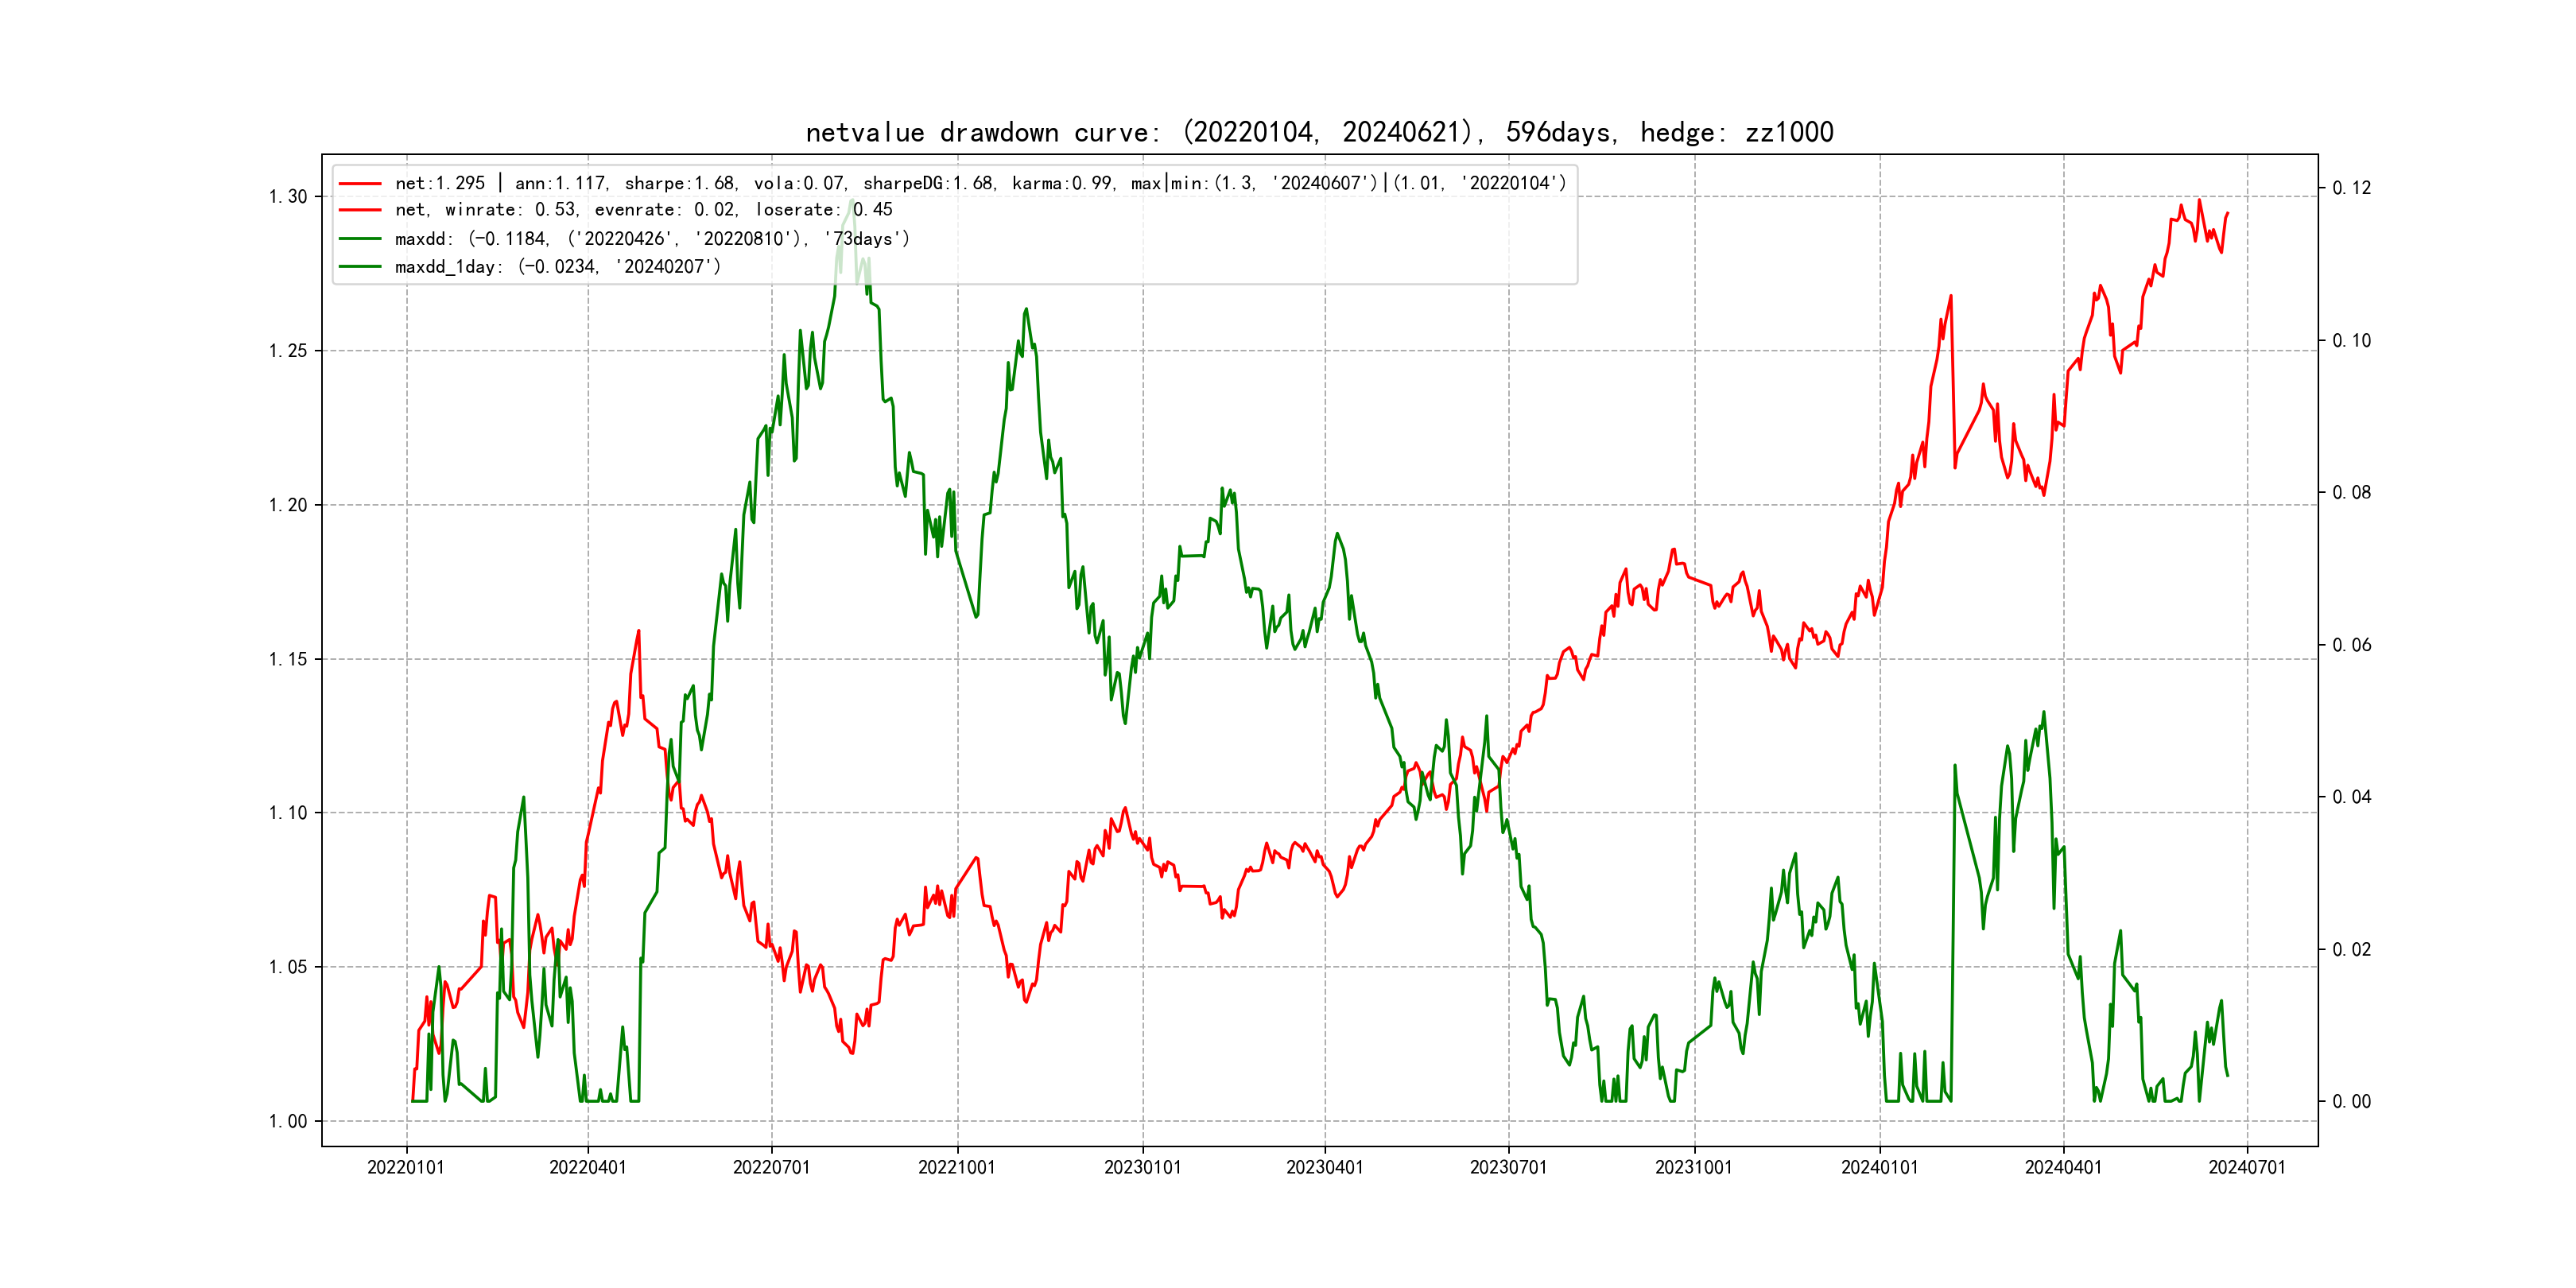Screen dimensions: 2576x1288
Task: Click the x-axis label 20240701
Action: click(2247, 1167)
